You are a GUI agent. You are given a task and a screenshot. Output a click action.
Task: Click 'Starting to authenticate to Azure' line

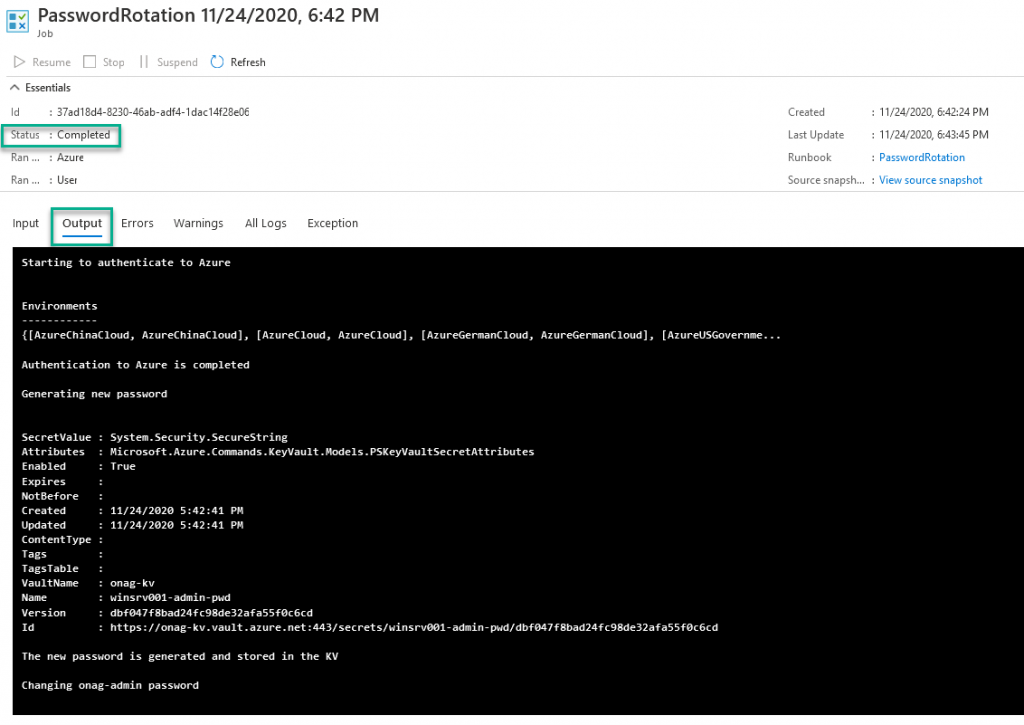[x=126, y=263]
